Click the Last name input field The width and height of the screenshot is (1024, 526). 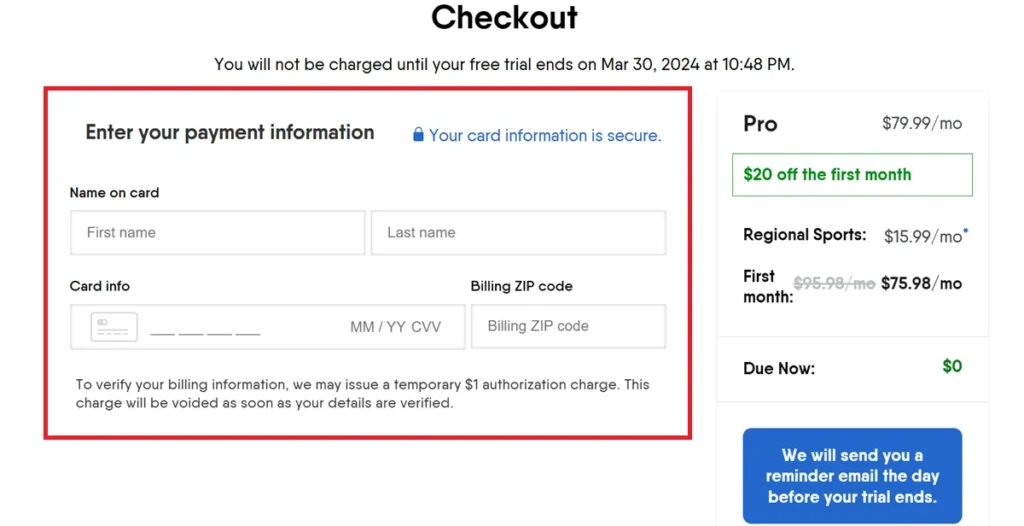coord(518,233)
